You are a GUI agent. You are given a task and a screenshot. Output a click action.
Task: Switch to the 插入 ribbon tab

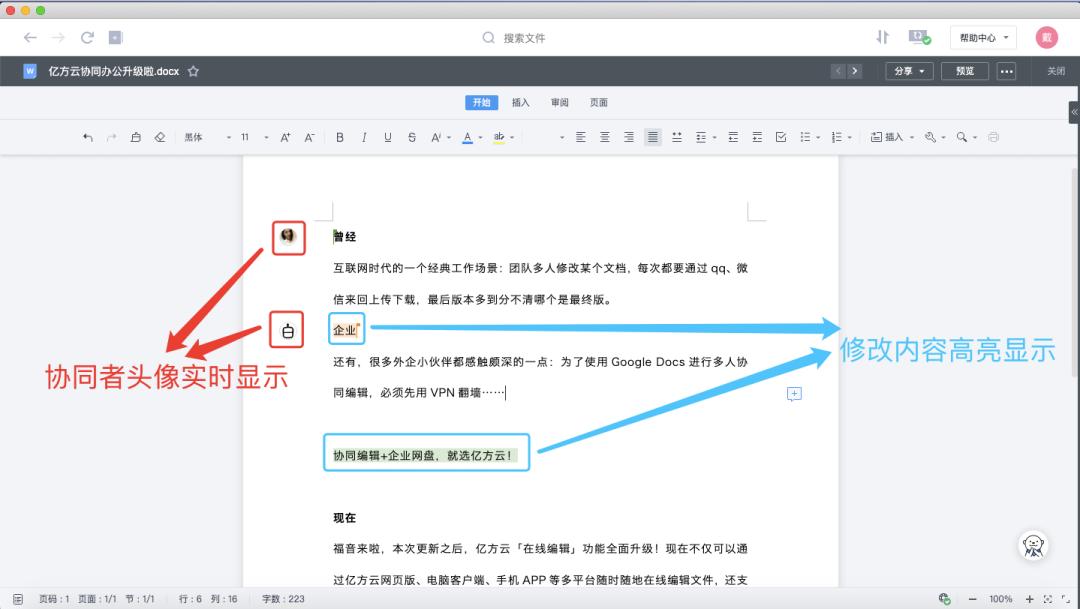coord(520,102)
